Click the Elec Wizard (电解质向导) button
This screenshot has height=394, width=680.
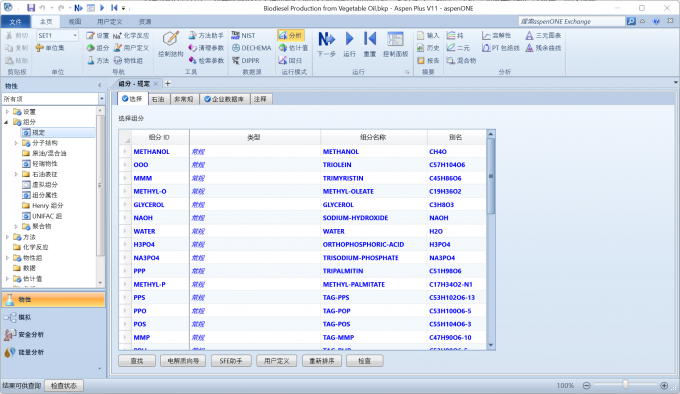coord(183,361)
